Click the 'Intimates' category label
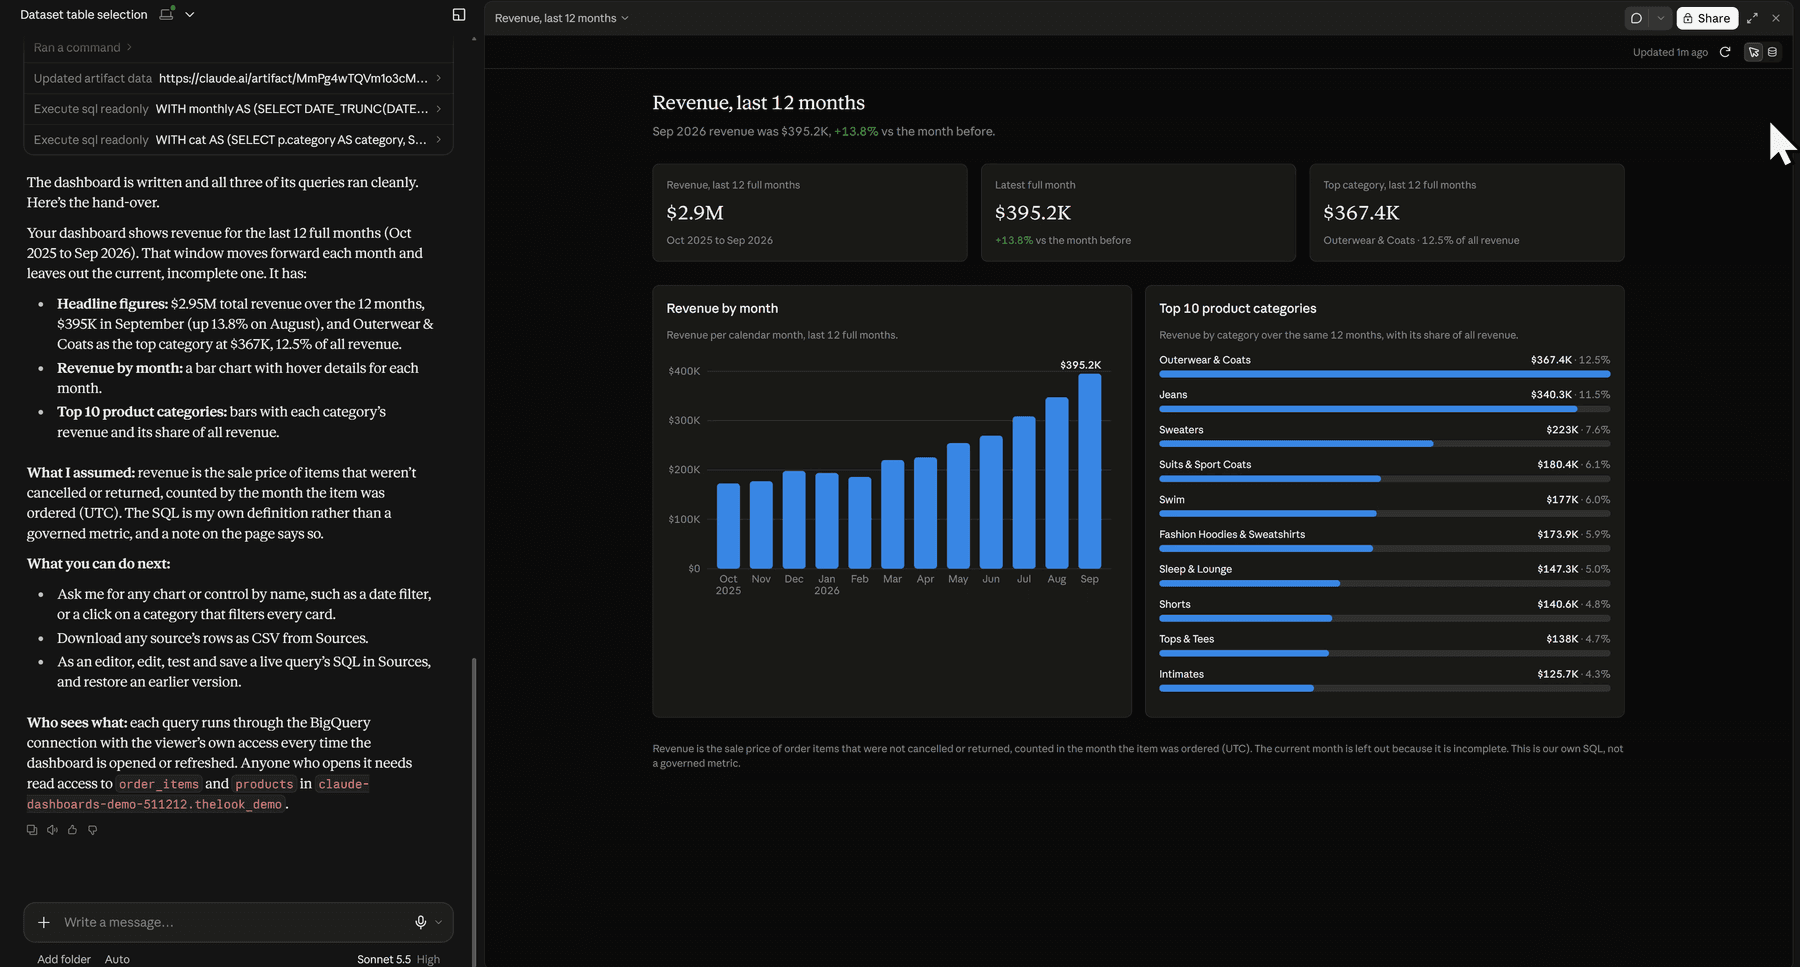 [x=1181, y=674]
